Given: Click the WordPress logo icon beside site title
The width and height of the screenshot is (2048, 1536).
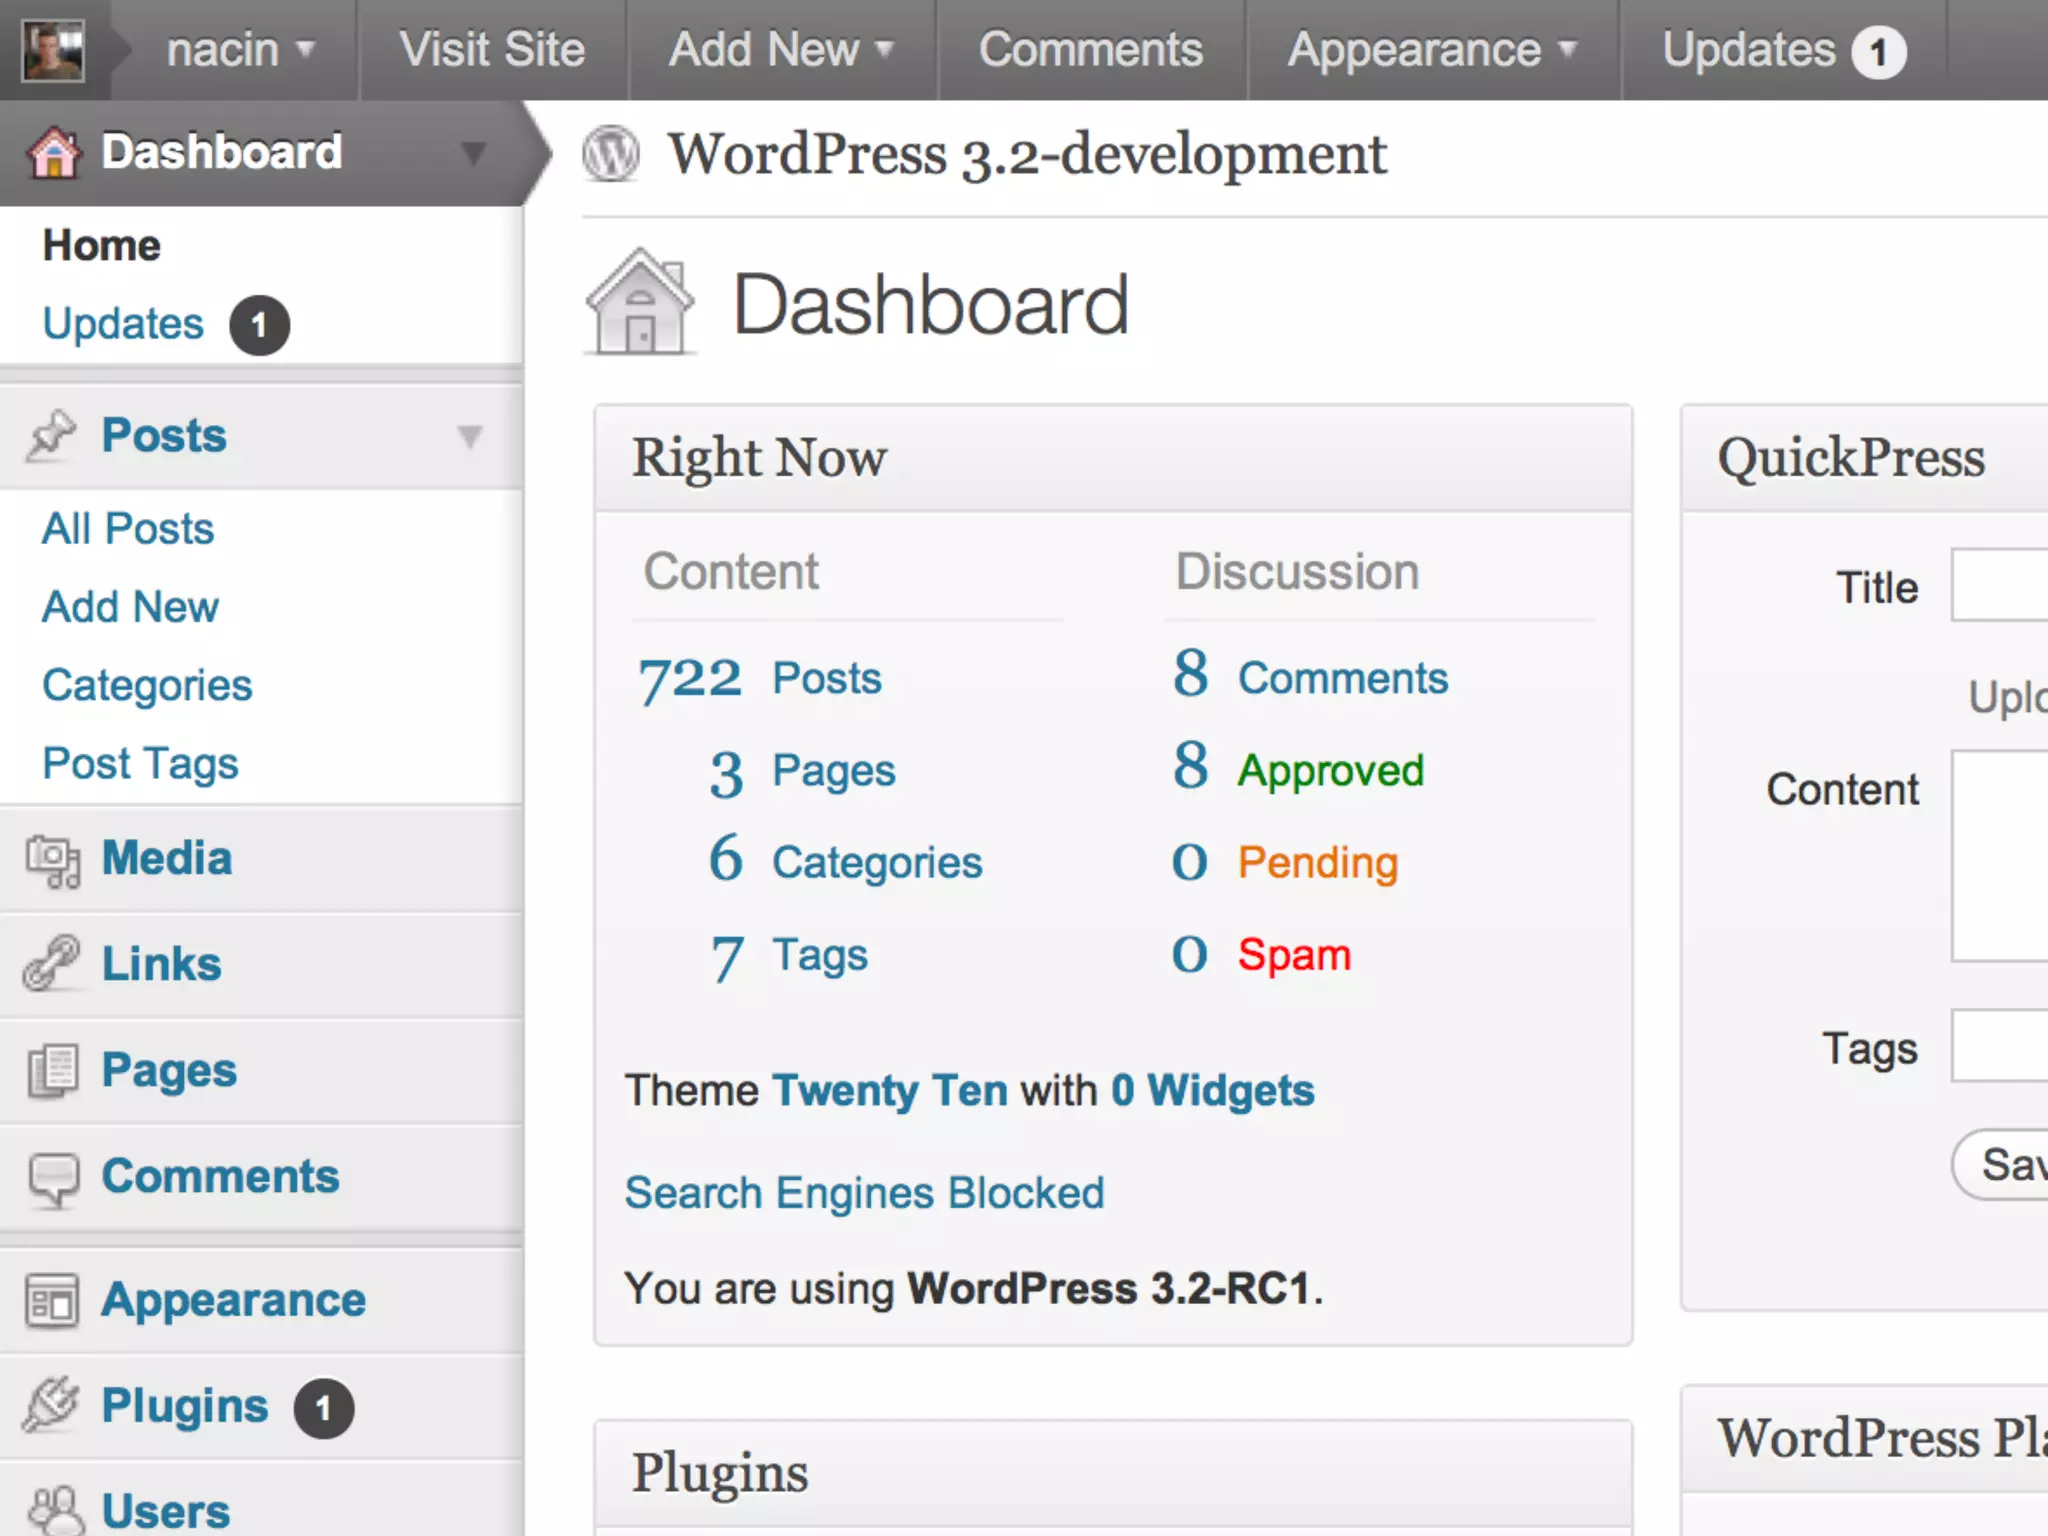Looking at the screenshot, I should (x=611, y=154).
